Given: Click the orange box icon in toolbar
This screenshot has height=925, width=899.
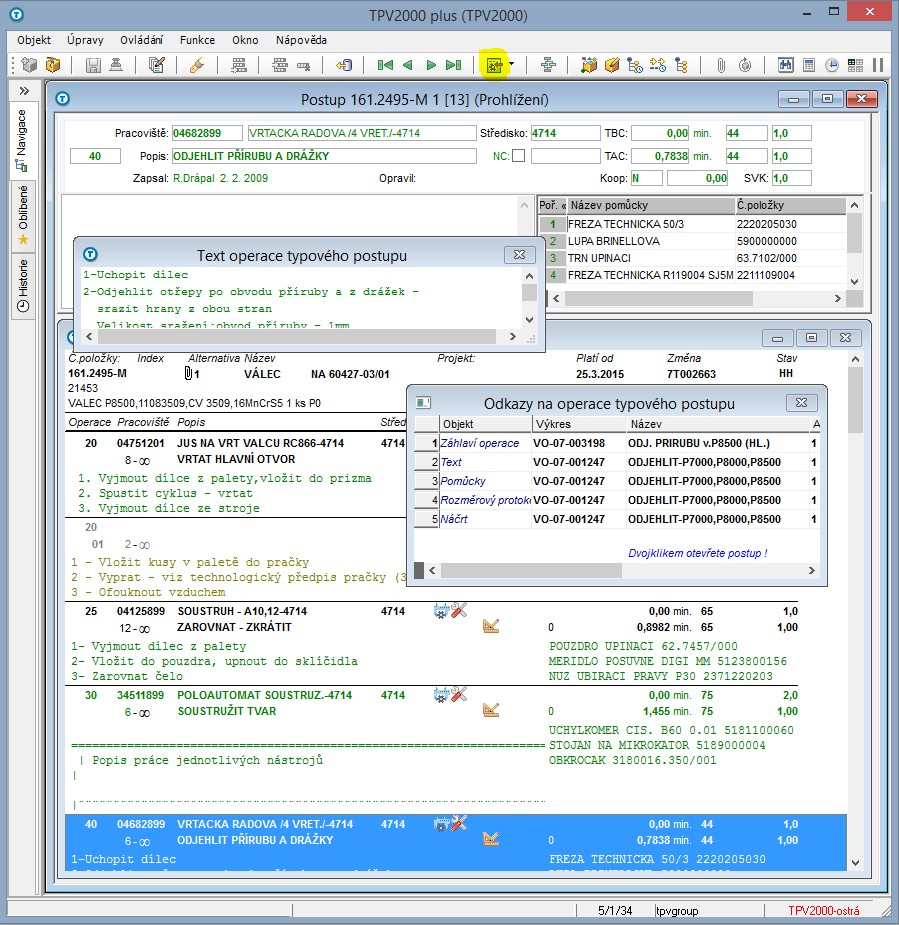Looking at the screenshot, I should (x=53, y=64).
